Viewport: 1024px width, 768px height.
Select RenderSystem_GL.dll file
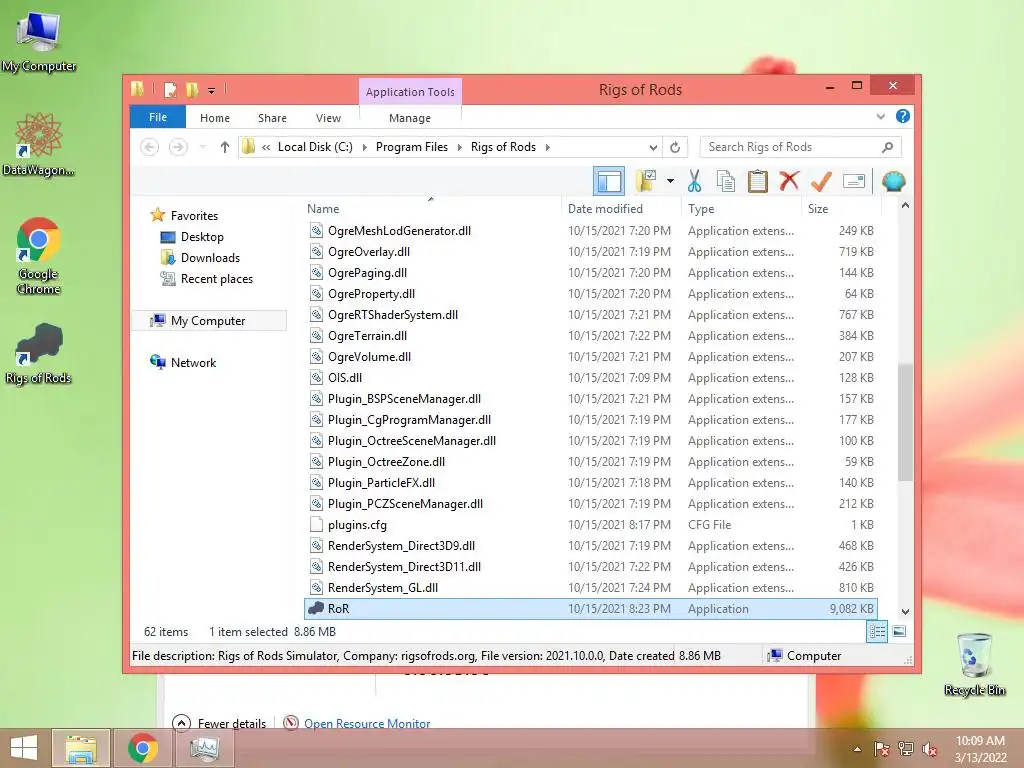coord(590,587)
